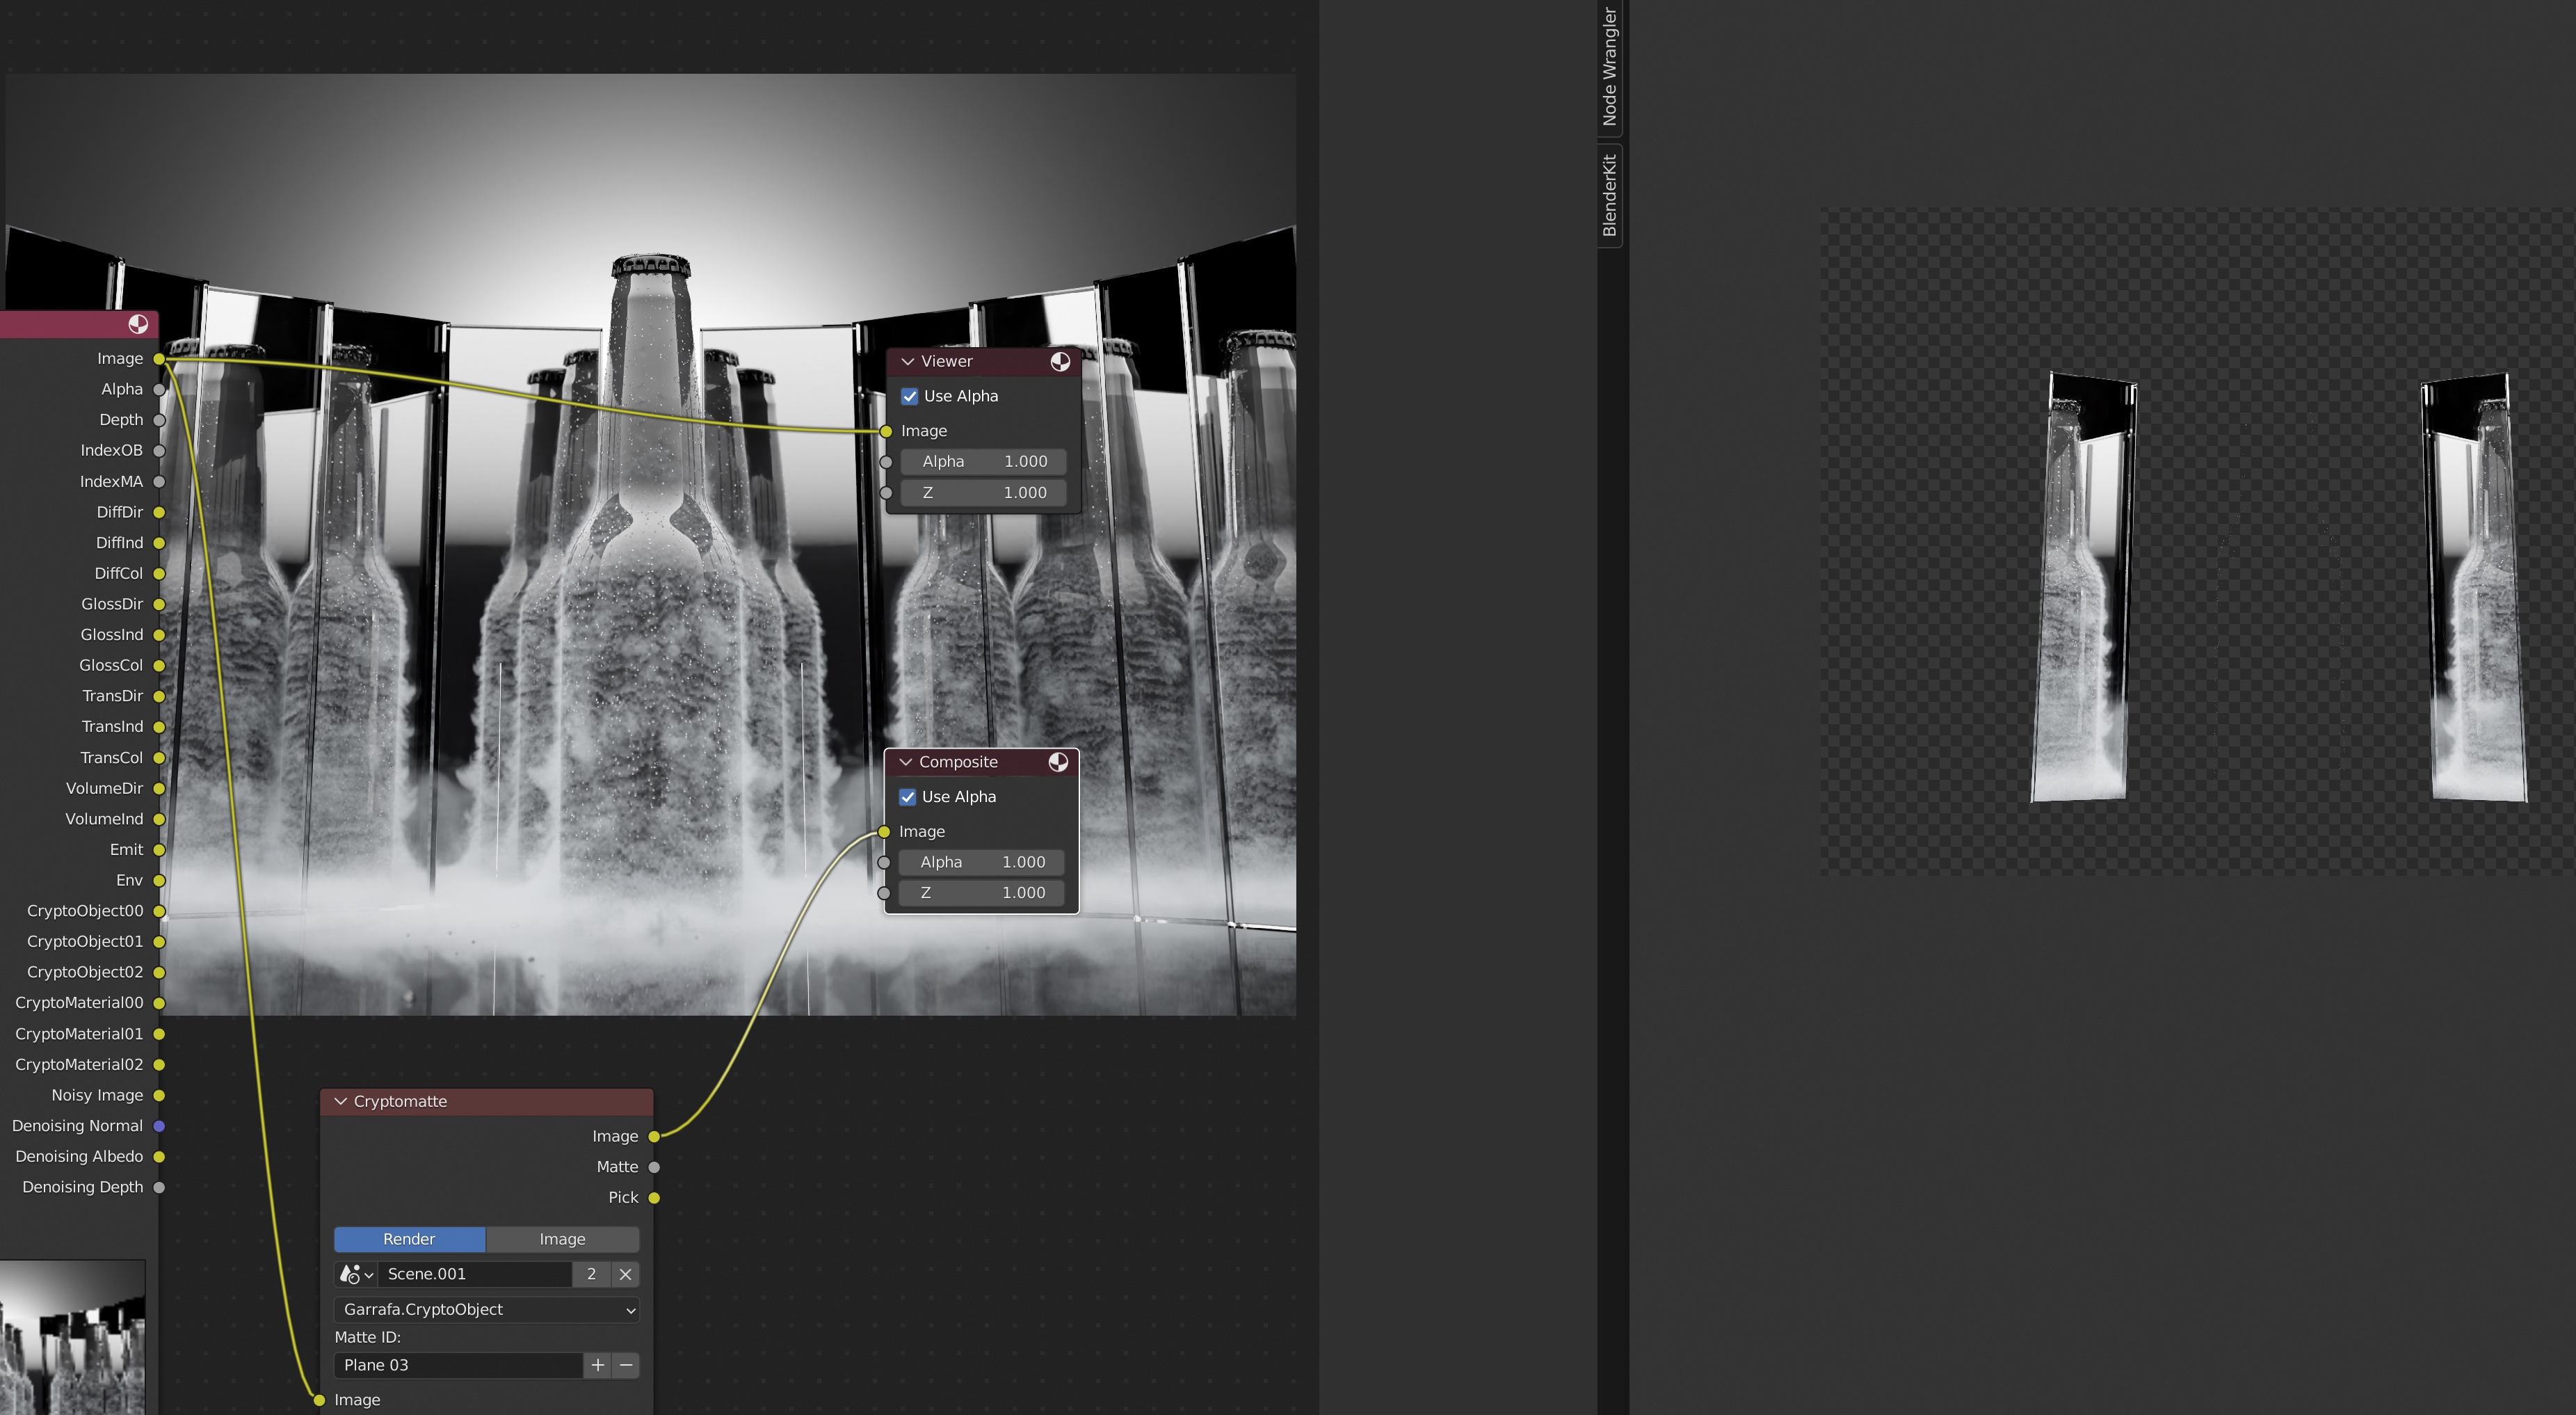This screenshot has height=1415, width=2576.
Task: Click the add matte ID plus icon
Action: coord(598,1365)
